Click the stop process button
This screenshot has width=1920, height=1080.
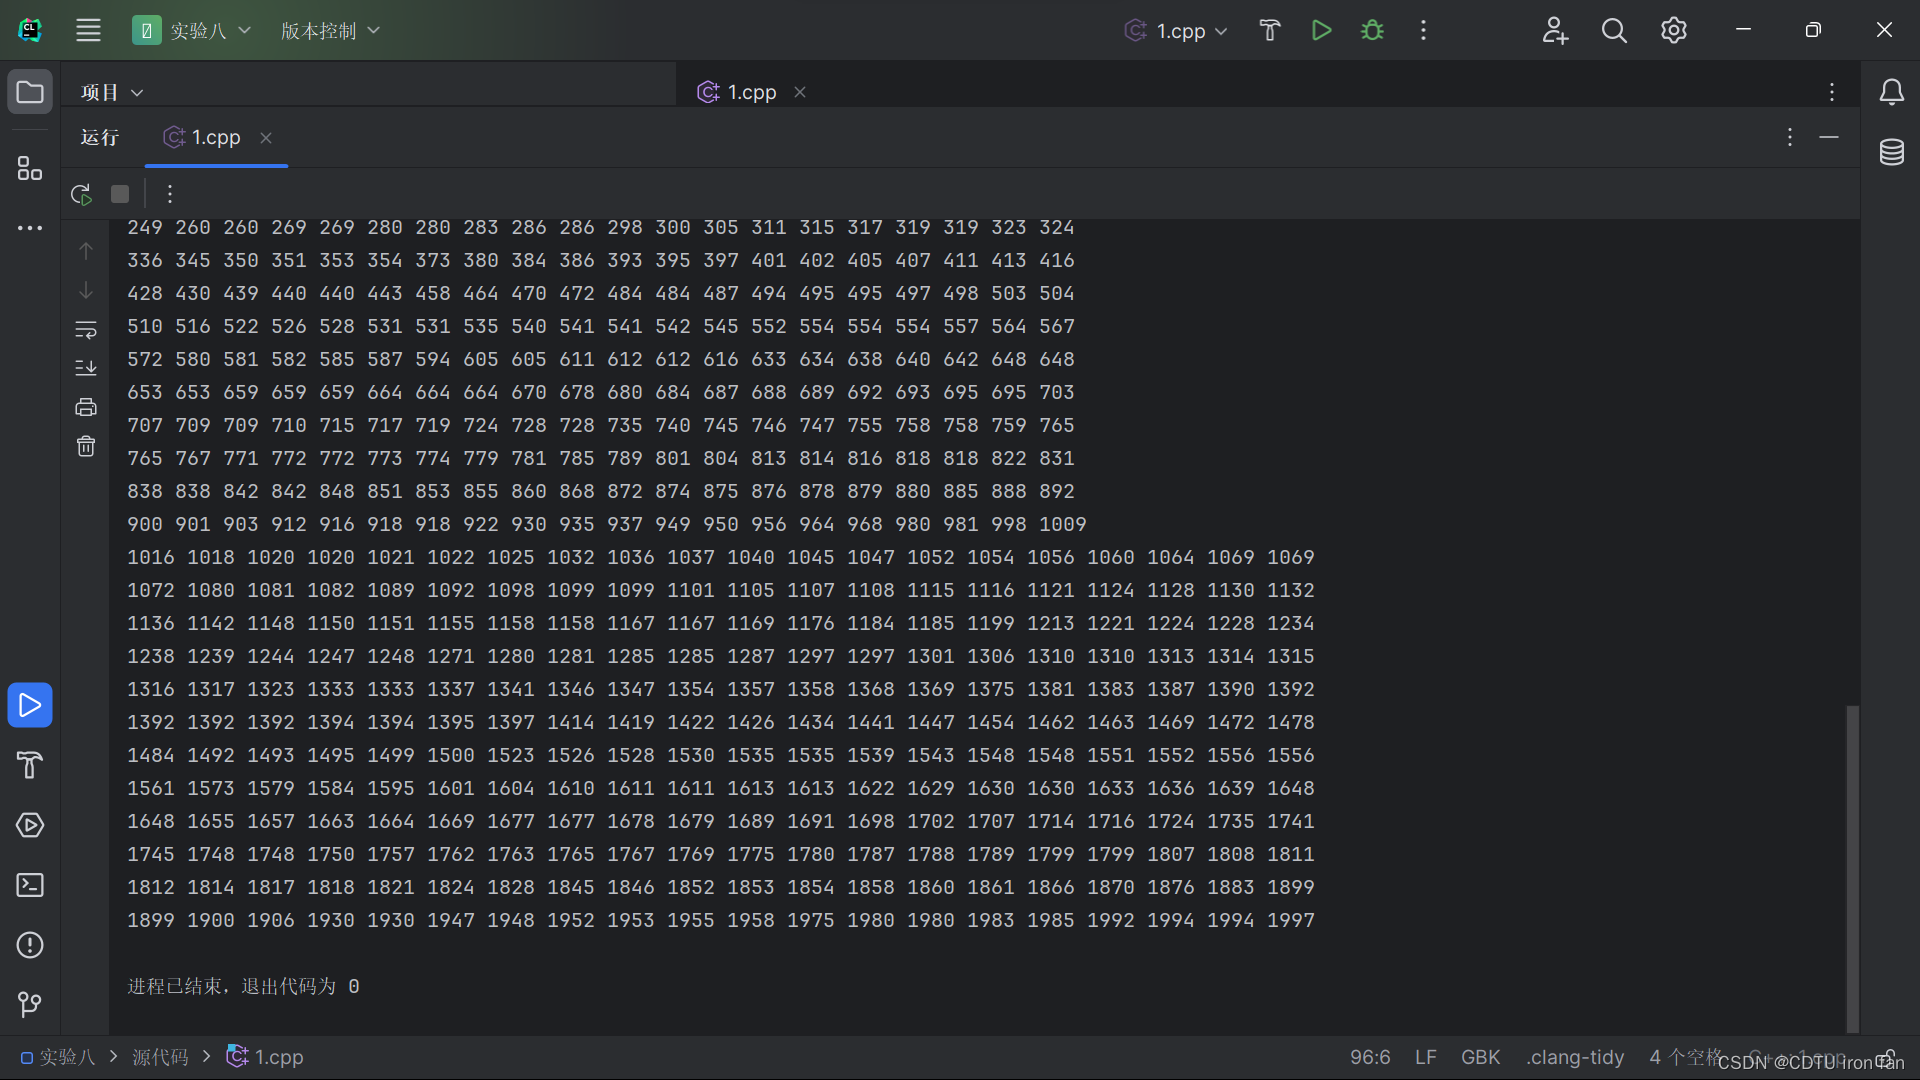(120, 194)
